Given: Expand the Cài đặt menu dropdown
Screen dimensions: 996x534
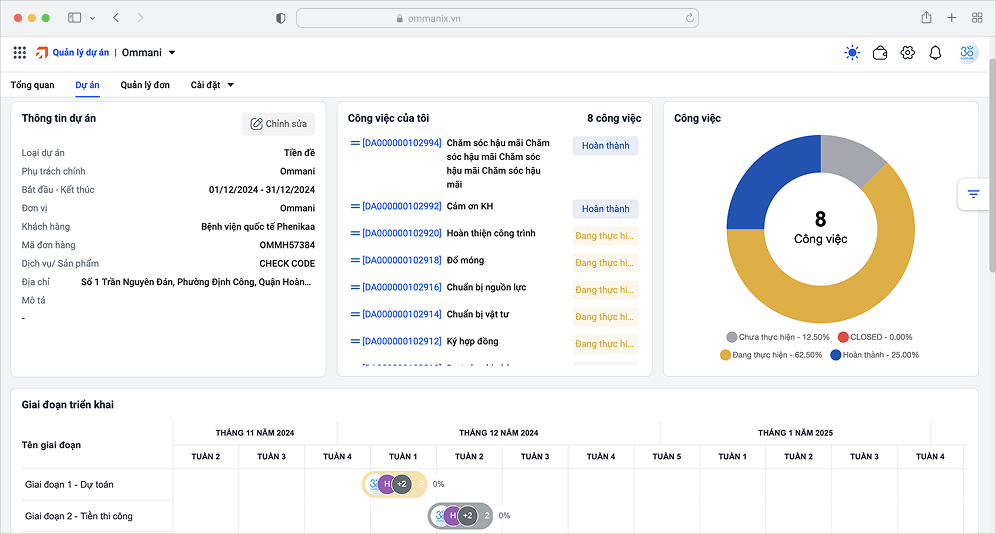Looking at the screenshot, I should (x=231, y=85).
